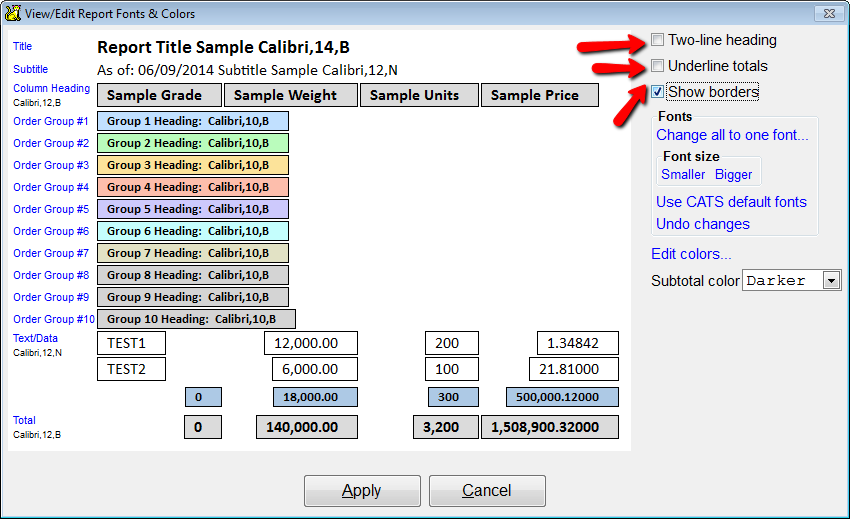Click the Order Group #2 label
This screenshot has height=519, width=850.
pos(51,143)
